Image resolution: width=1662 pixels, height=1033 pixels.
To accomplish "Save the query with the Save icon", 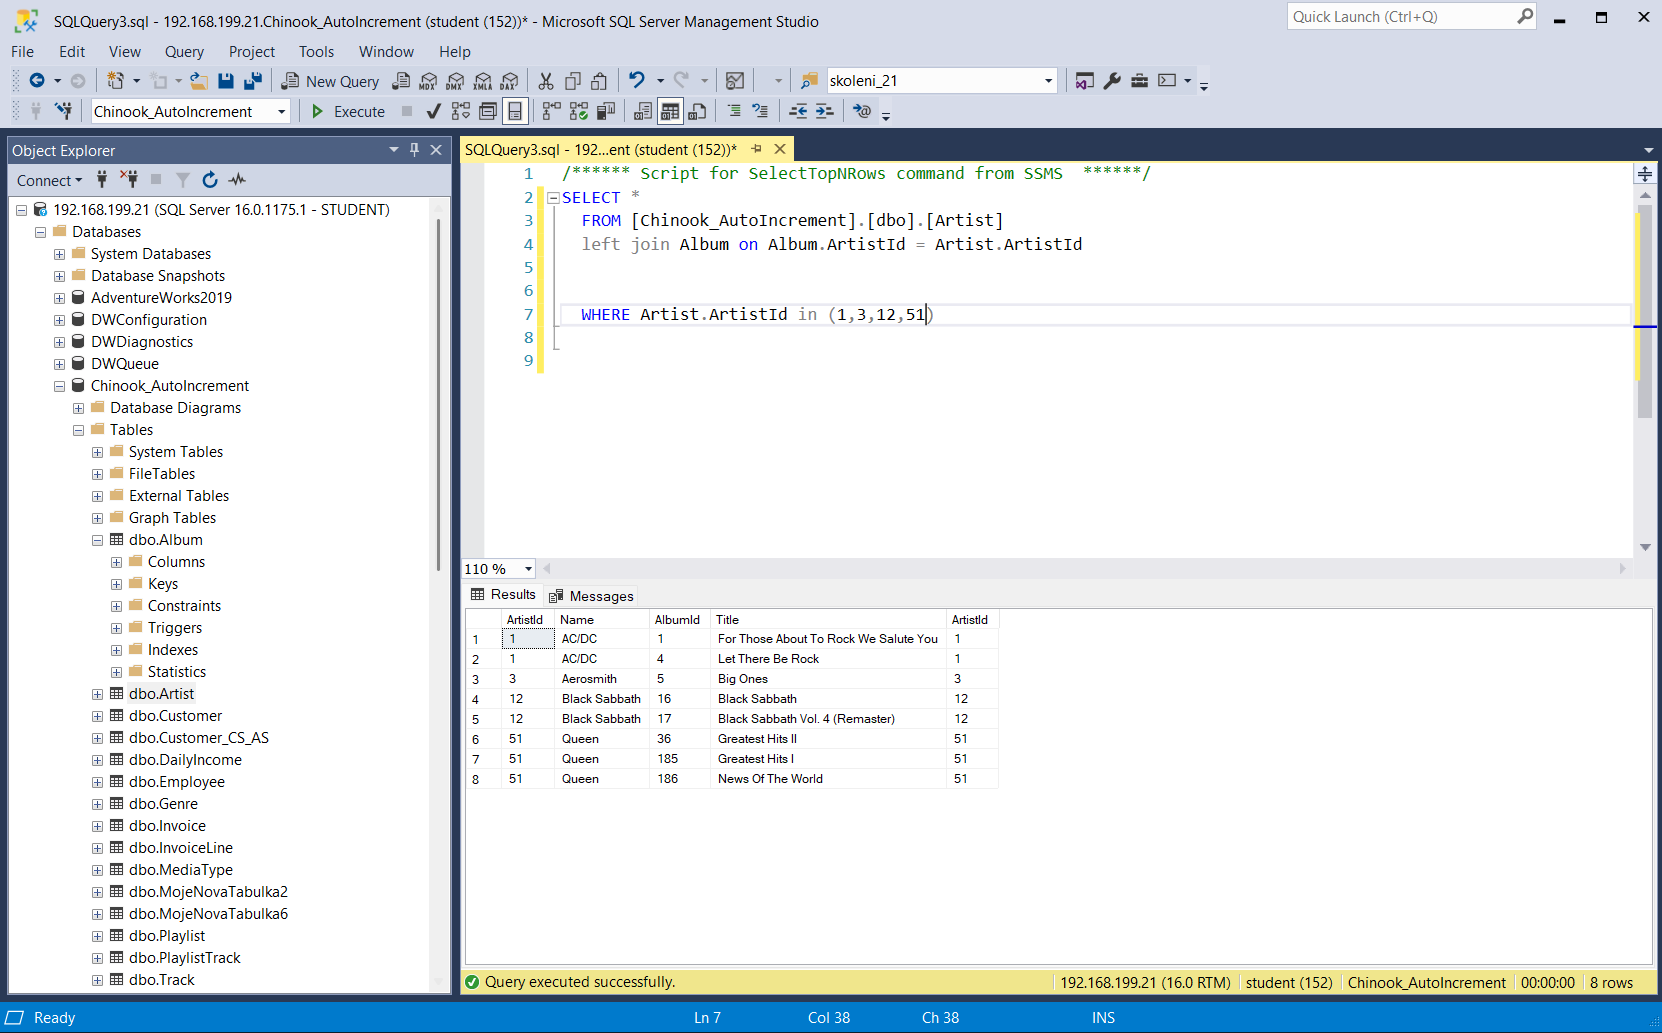I will click(226, 81).
